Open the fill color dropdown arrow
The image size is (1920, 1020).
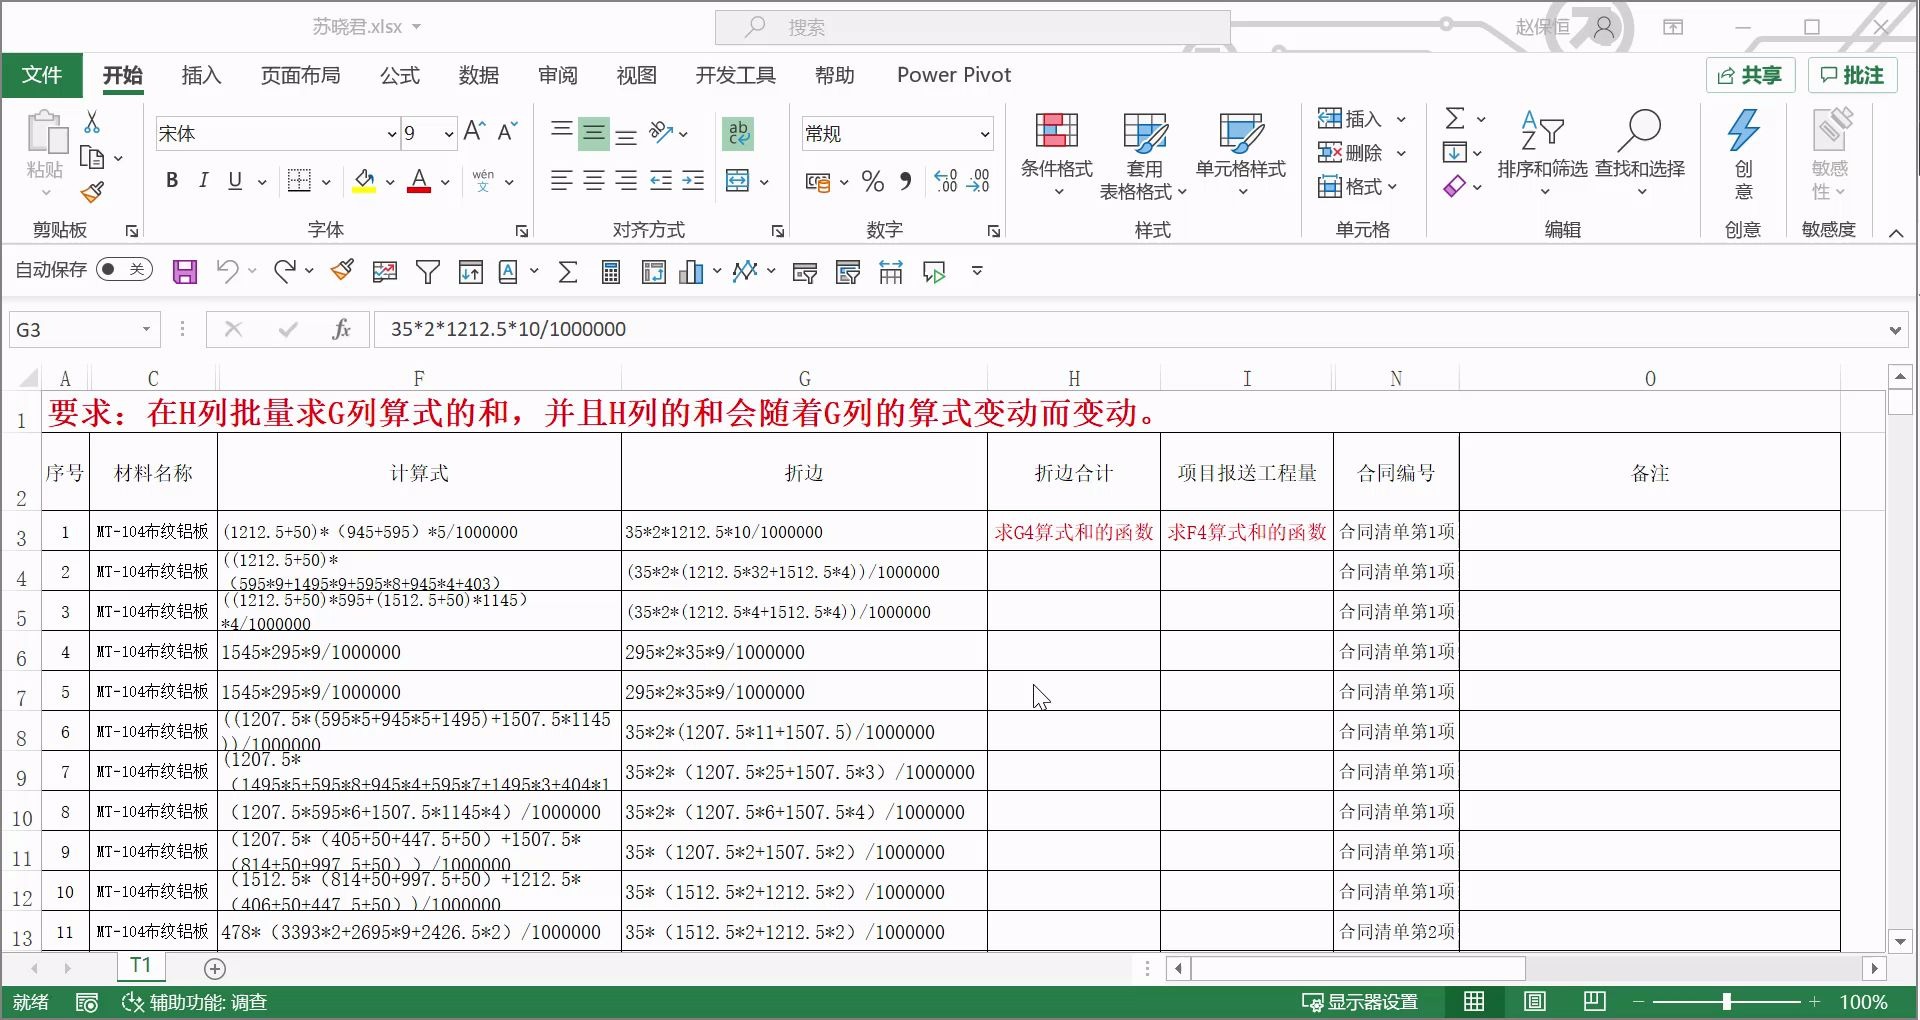pyautogui.click(x=390, y=182)
